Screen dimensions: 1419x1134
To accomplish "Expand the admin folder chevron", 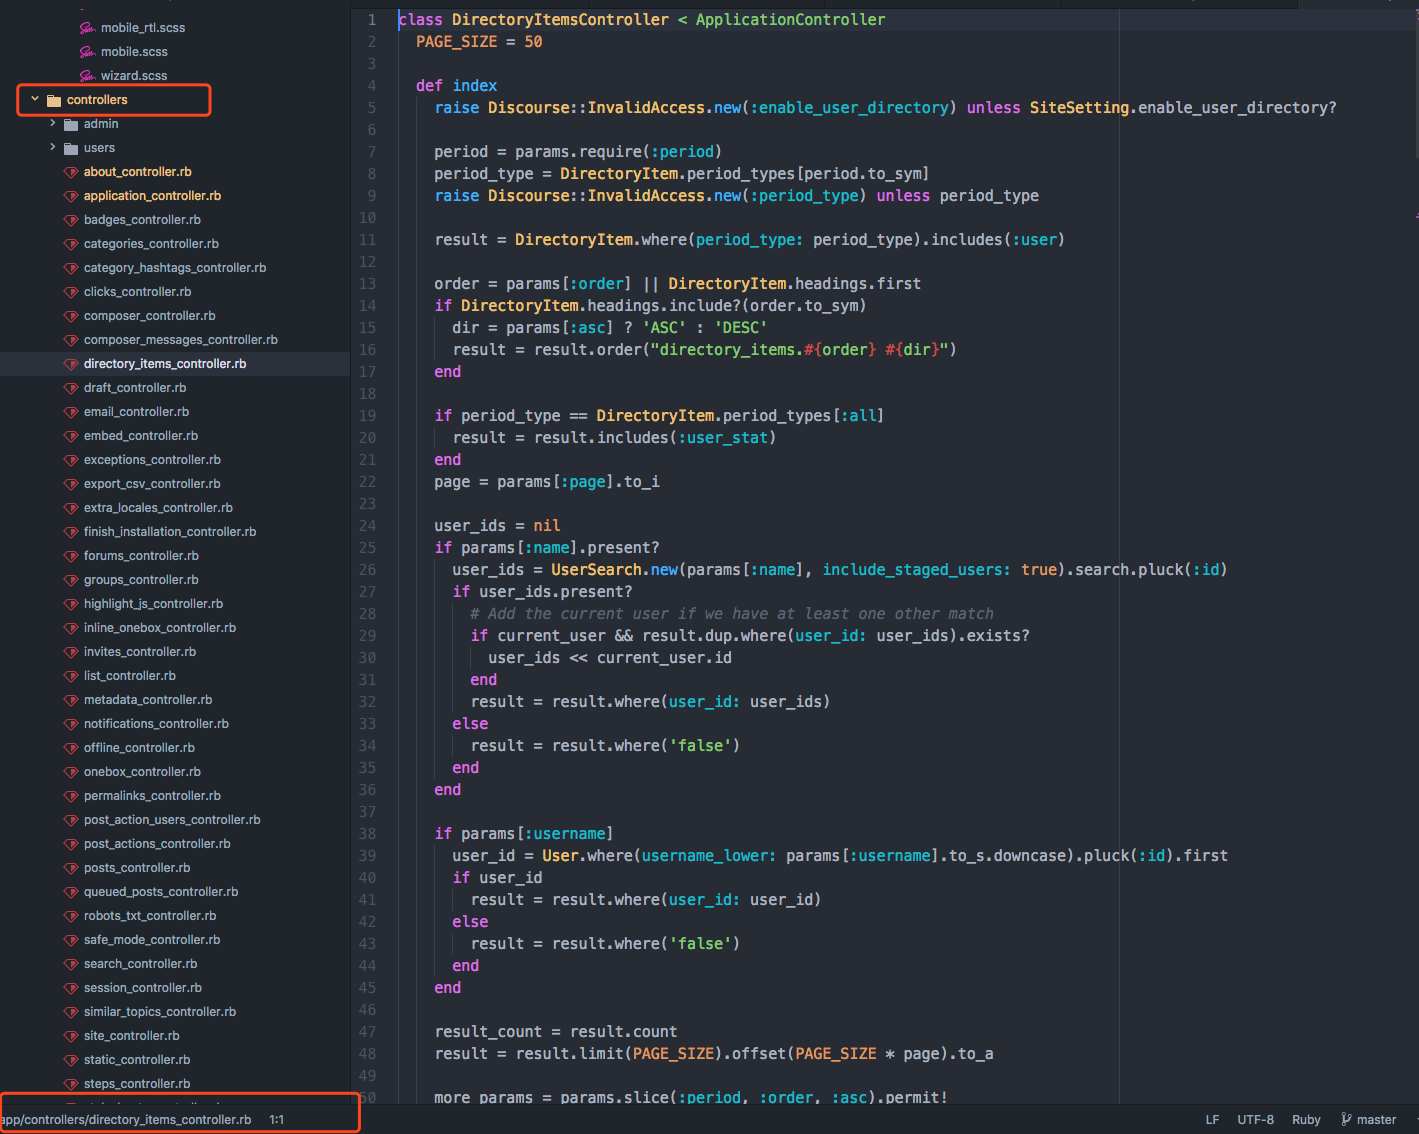I will [x=53, y=124].
